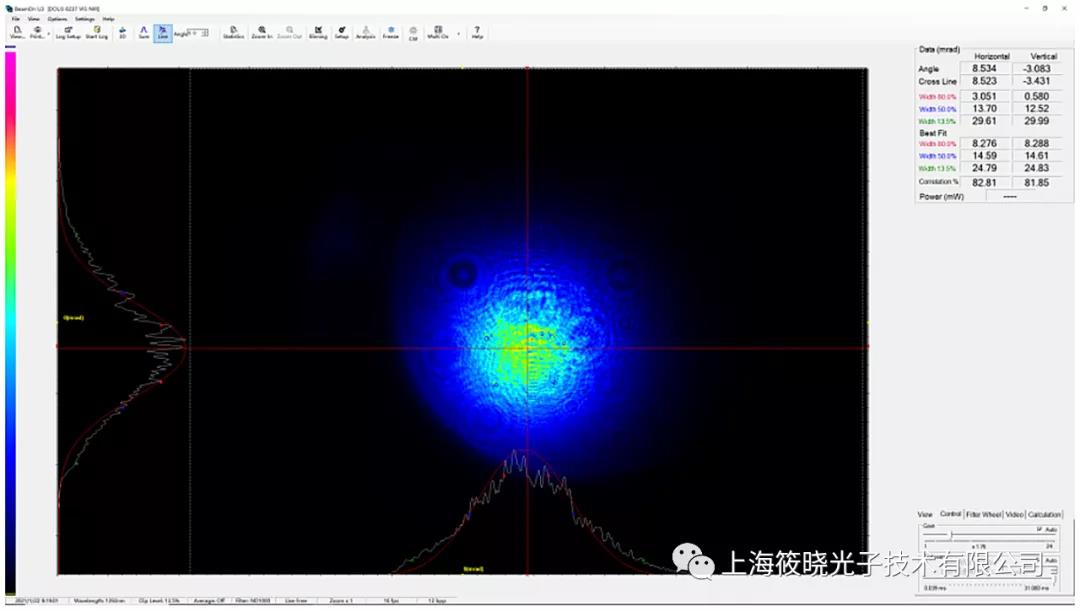The height and width of the screenshot is (612, 1080).
Task: Freeze the live beam capture
Action: (390, 32)
